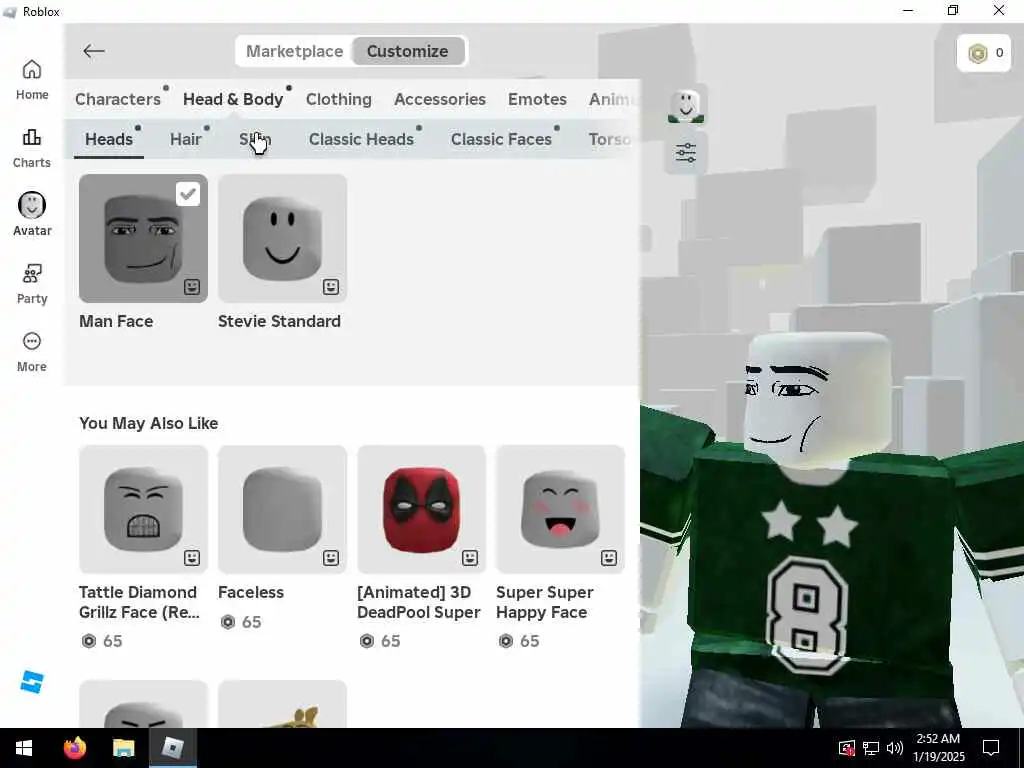Open the avatar settings sliders icon

pyautogui.click(x=686, y=153)
